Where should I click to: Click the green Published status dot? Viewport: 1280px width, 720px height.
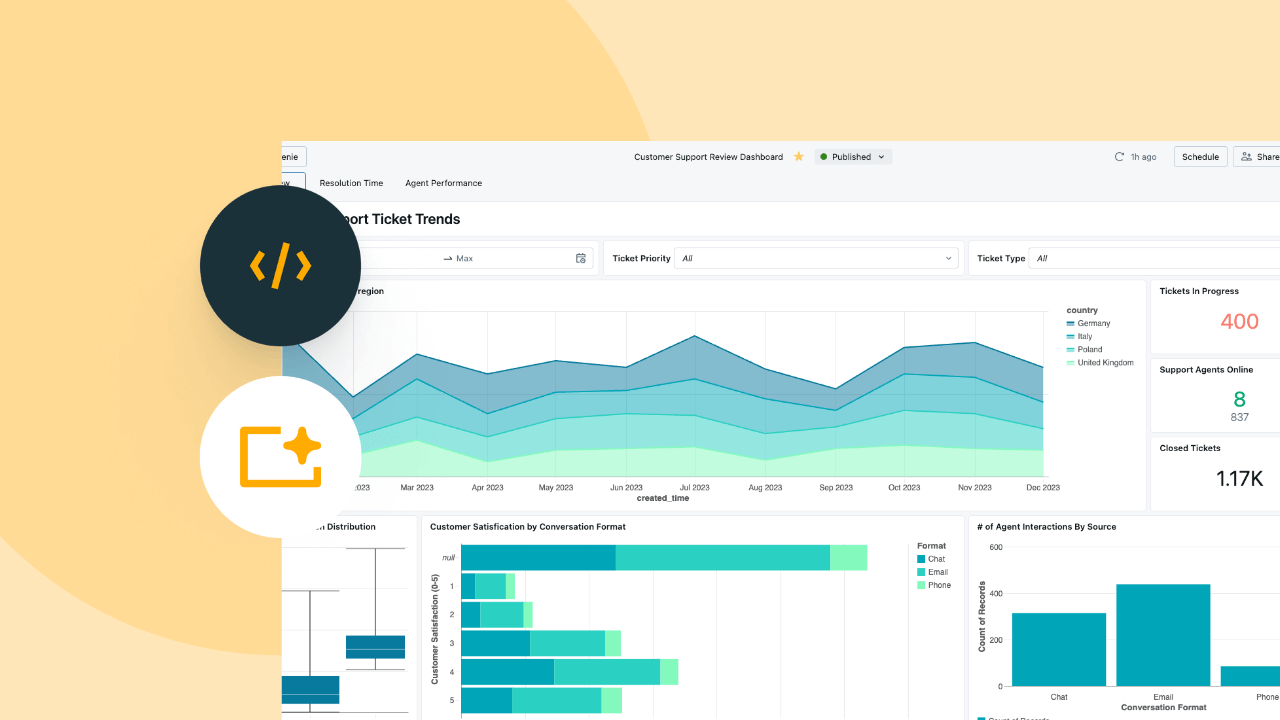[823, 157]
